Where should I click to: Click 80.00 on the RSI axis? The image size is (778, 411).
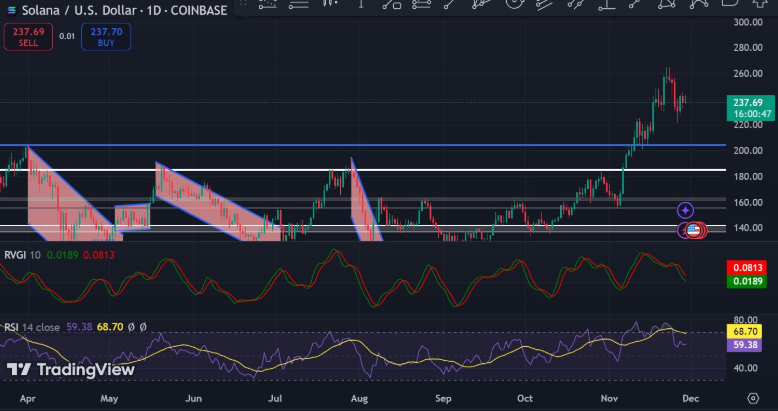click(x=745, y=320)
